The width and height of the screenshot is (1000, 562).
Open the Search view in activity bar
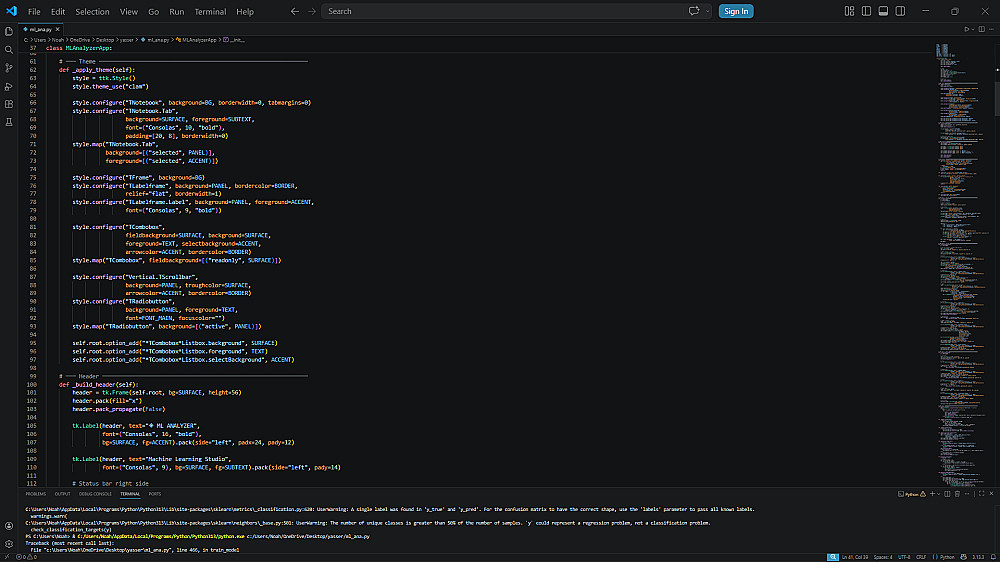coord(9,48)
